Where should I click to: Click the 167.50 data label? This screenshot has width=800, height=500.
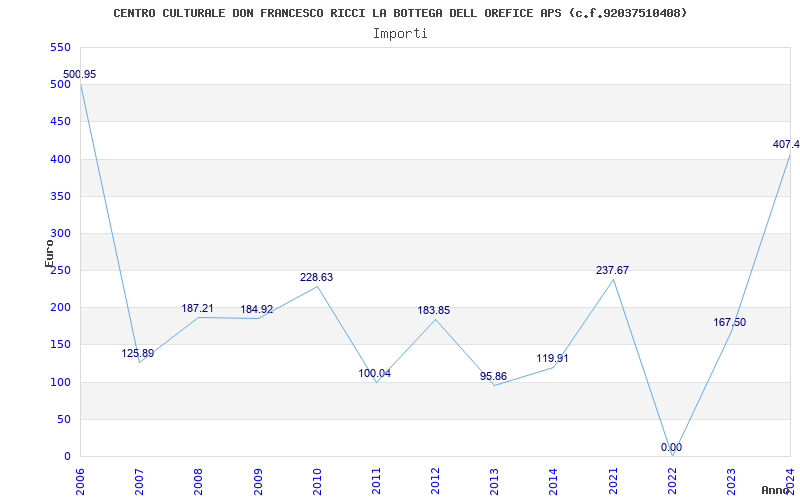(x=730, y=322)
